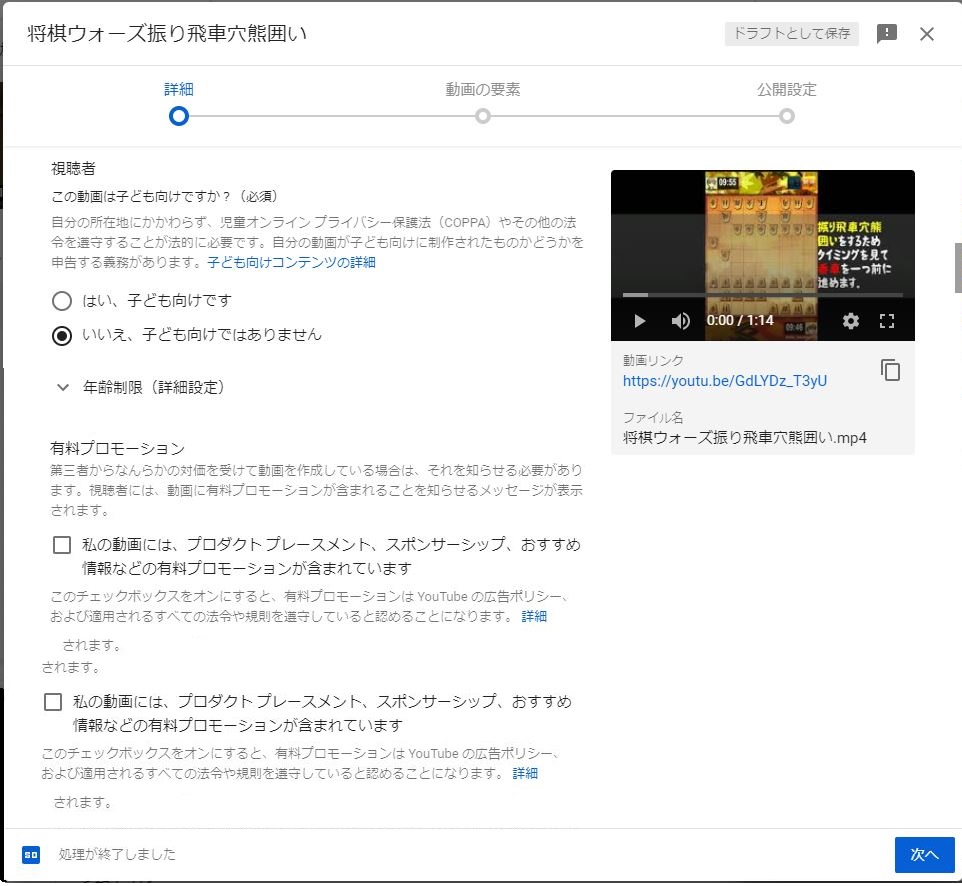Check second duplicated paid promotion checkbox

(x=53, y=702)
